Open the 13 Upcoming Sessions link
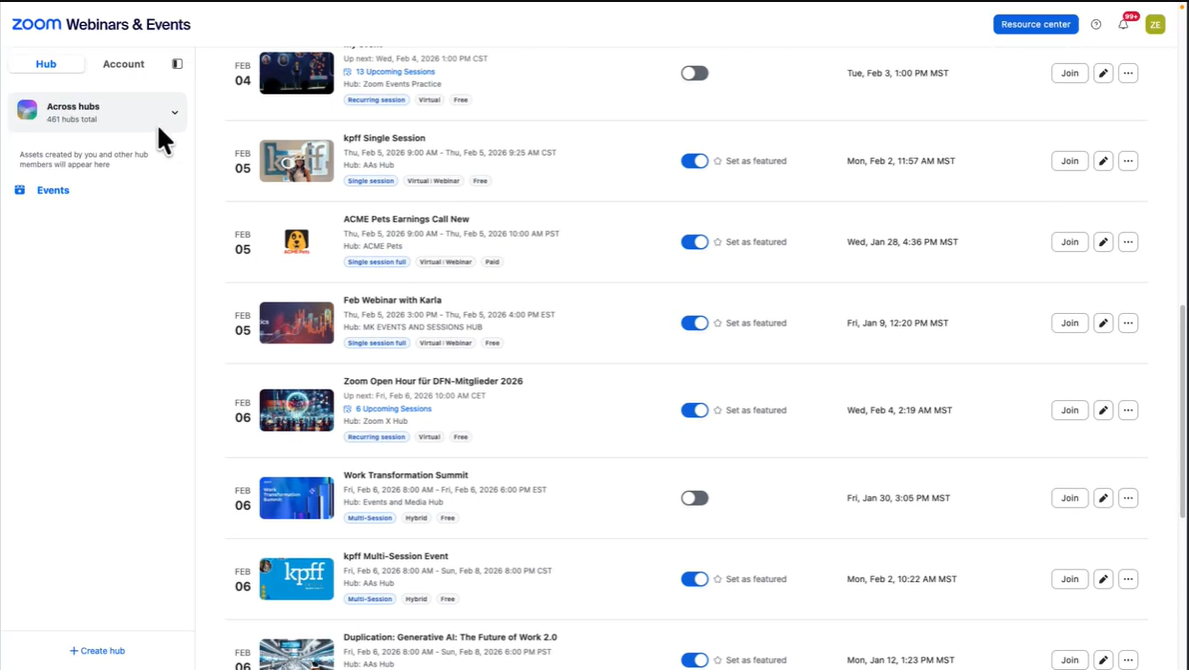 coord(395,72)
